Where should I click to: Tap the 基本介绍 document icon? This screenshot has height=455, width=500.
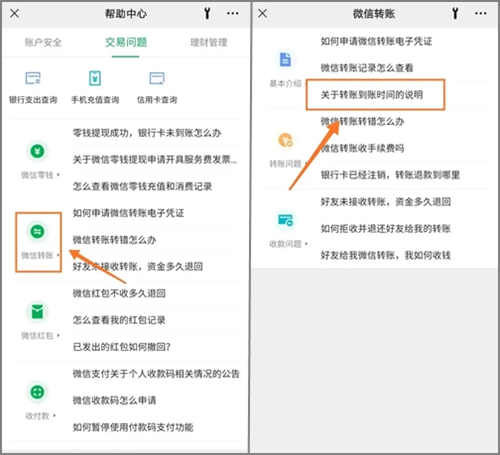coord(285,60)
